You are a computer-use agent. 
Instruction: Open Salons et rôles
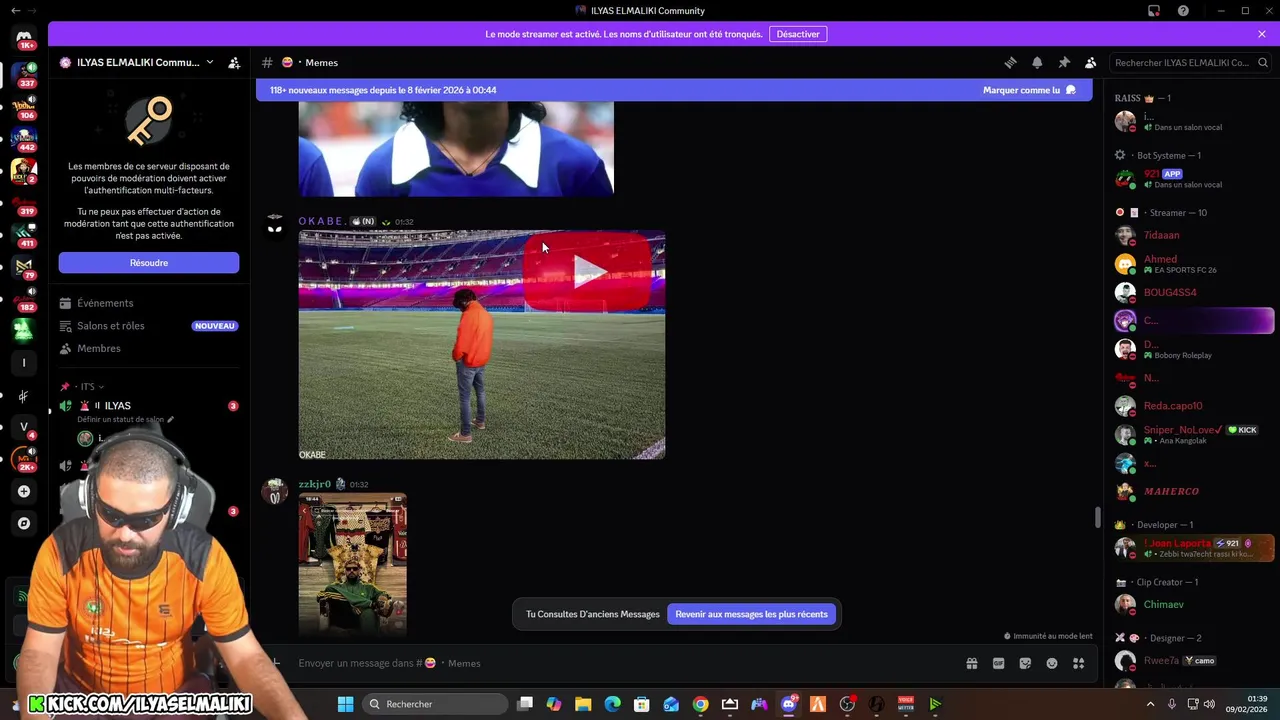point(110,326)
